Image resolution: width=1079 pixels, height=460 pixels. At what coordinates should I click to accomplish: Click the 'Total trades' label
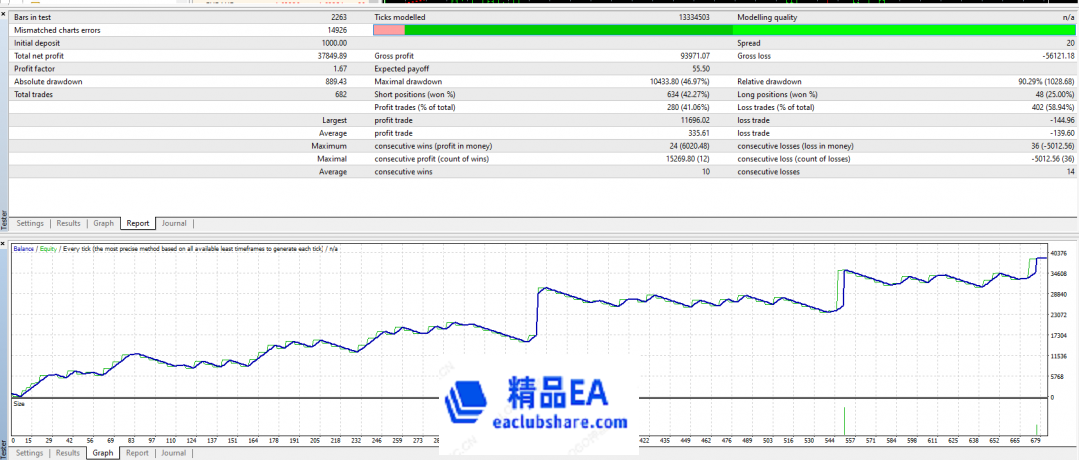coord(33,94)
